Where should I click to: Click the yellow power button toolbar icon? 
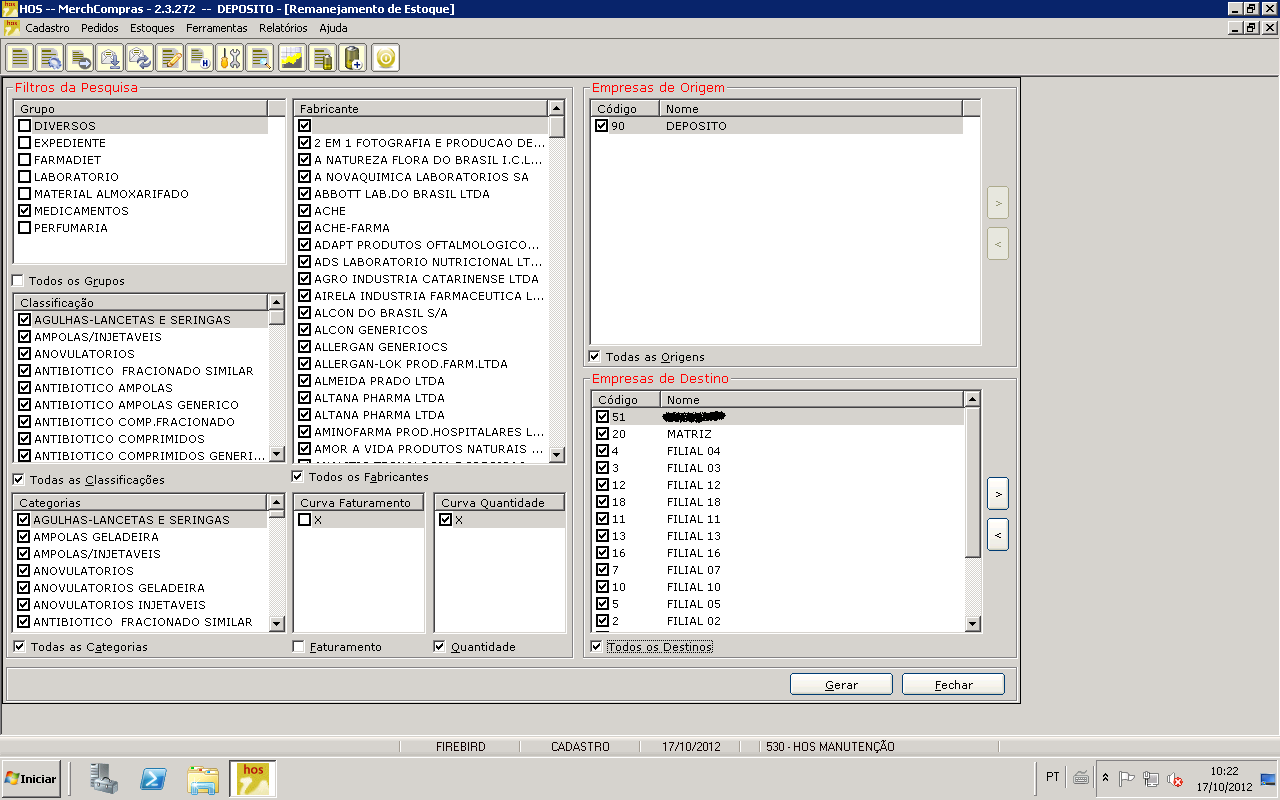coord(386,58)
